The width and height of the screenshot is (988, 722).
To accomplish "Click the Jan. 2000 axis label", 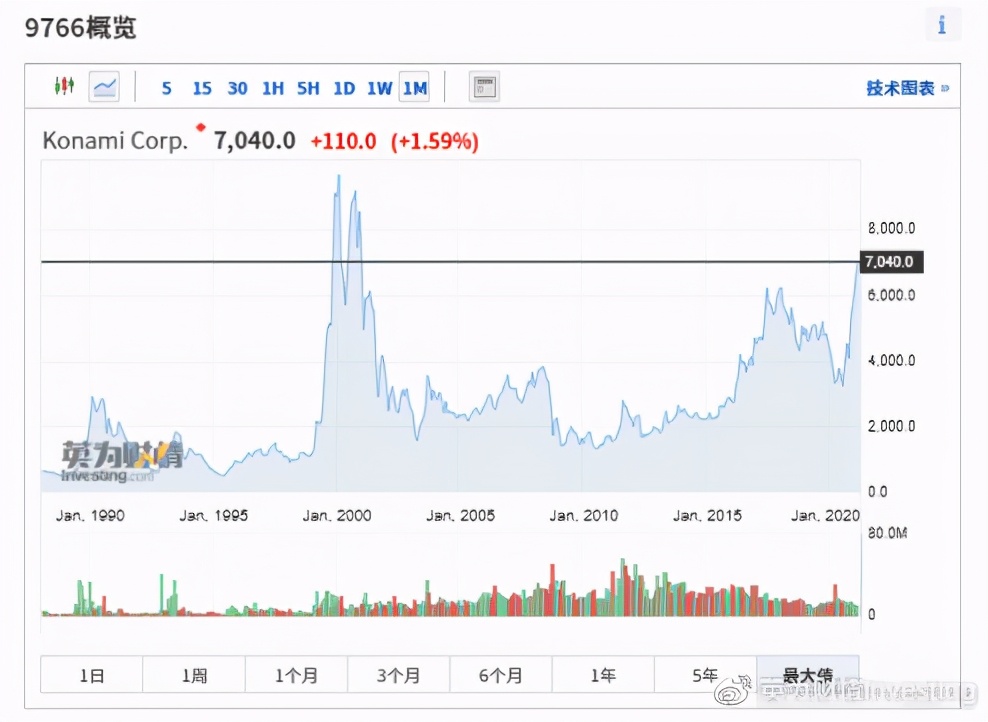I will click(336, 516).
